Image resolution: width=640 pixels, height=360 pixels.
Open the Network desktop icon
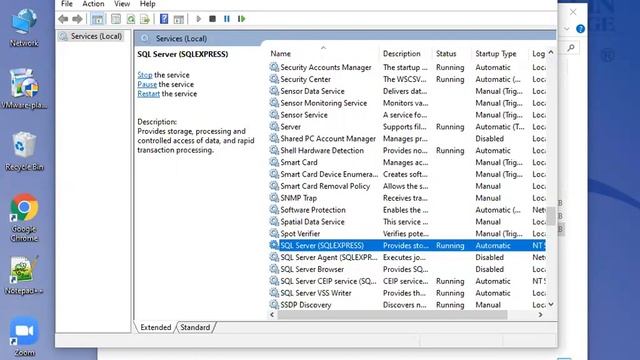[24, 27]
